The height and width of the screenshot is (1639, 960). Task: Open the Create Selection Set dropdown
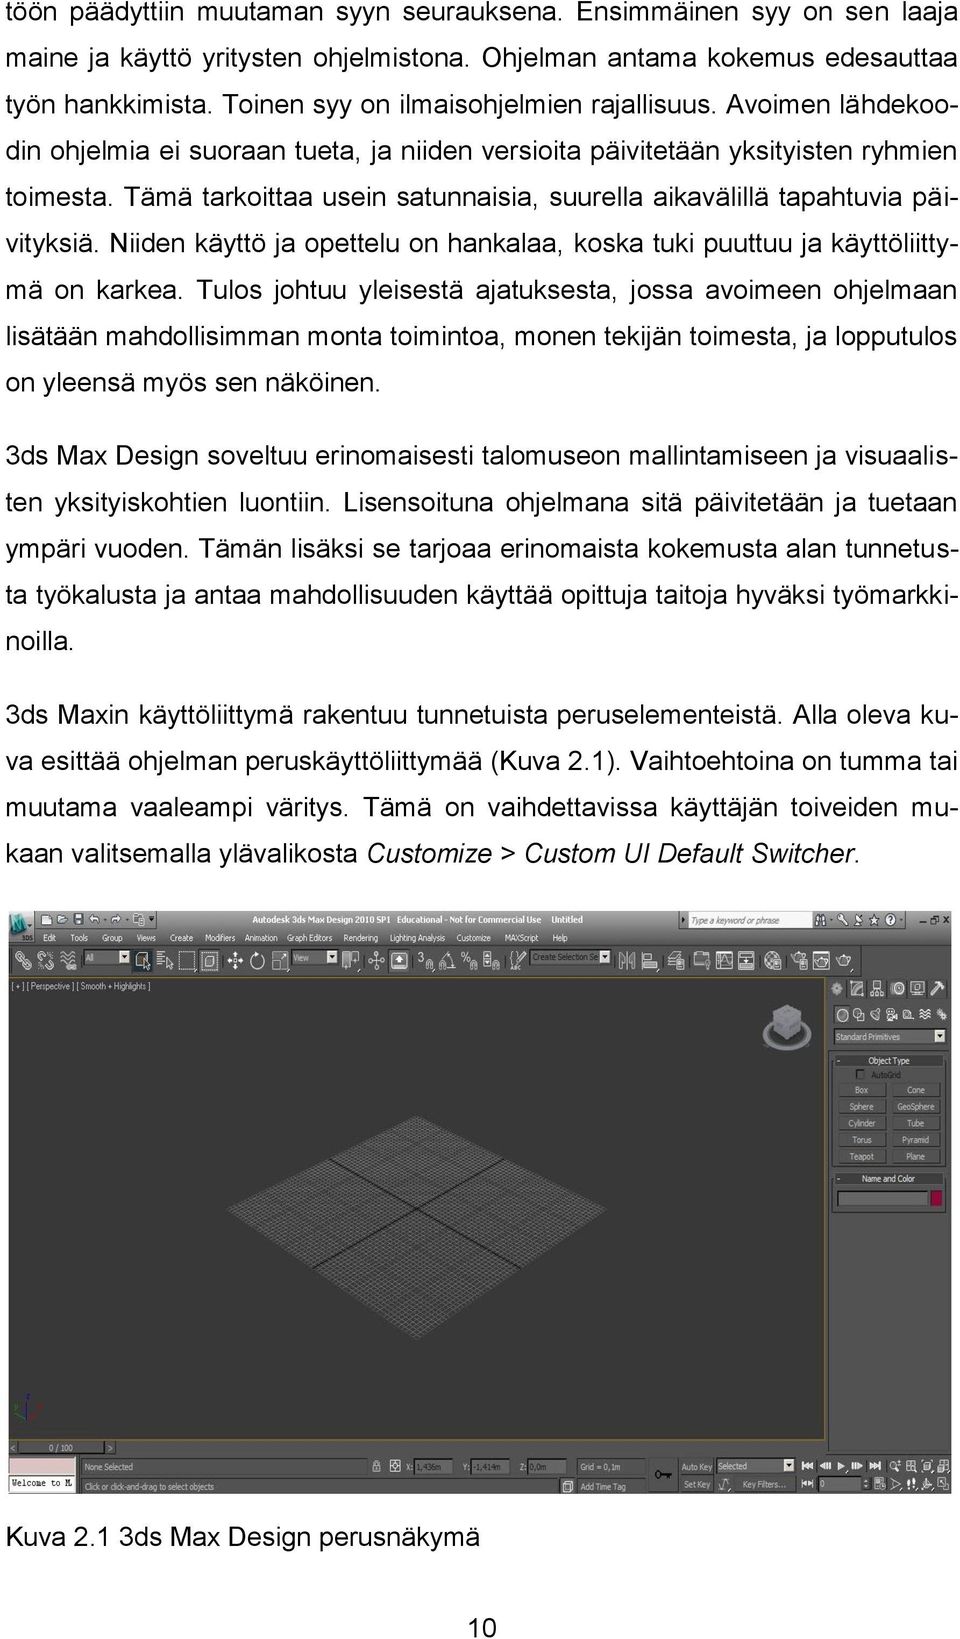[570, 957]
